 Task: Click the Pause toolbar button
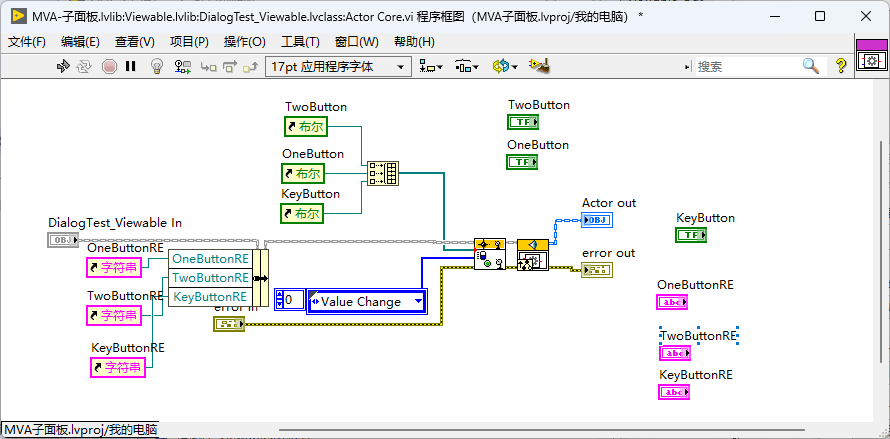131,66
